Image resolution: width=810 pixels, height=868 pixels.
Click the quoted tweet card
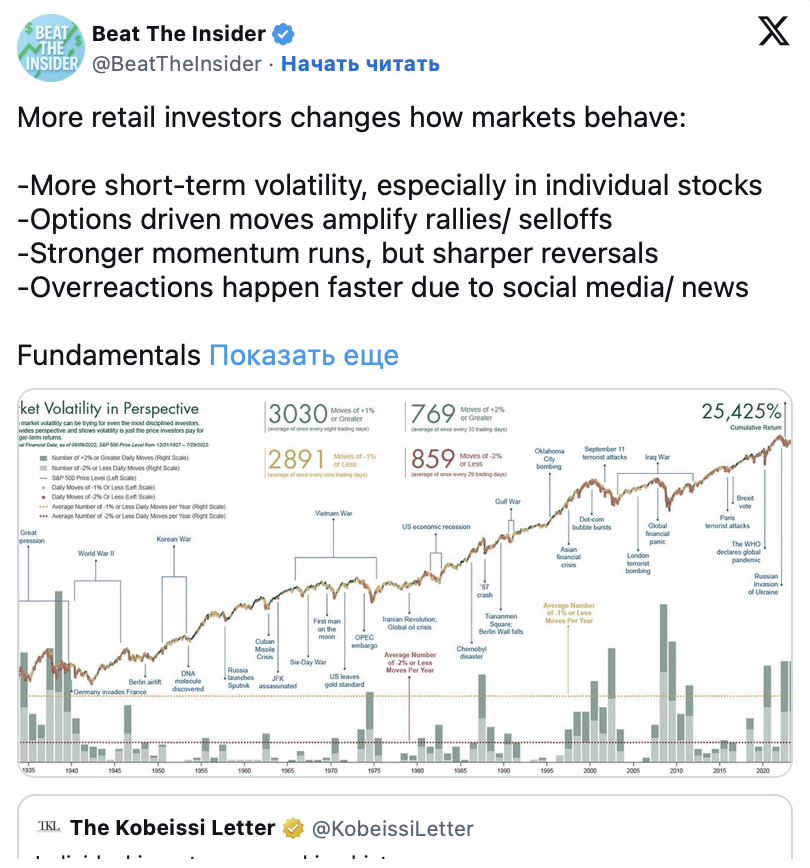405,828
